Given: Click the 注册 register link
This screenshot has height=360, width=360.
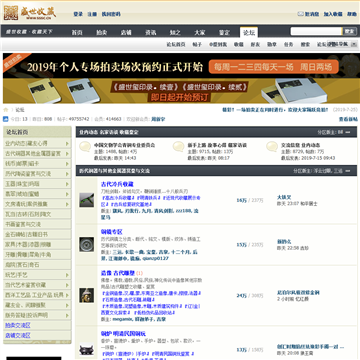Looking at the screenshot, I should [92, 14].
